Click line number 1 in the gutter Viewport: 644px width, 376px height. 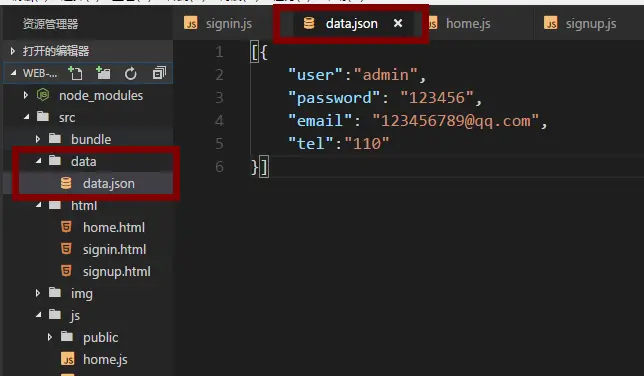click(x=219, y=52)
